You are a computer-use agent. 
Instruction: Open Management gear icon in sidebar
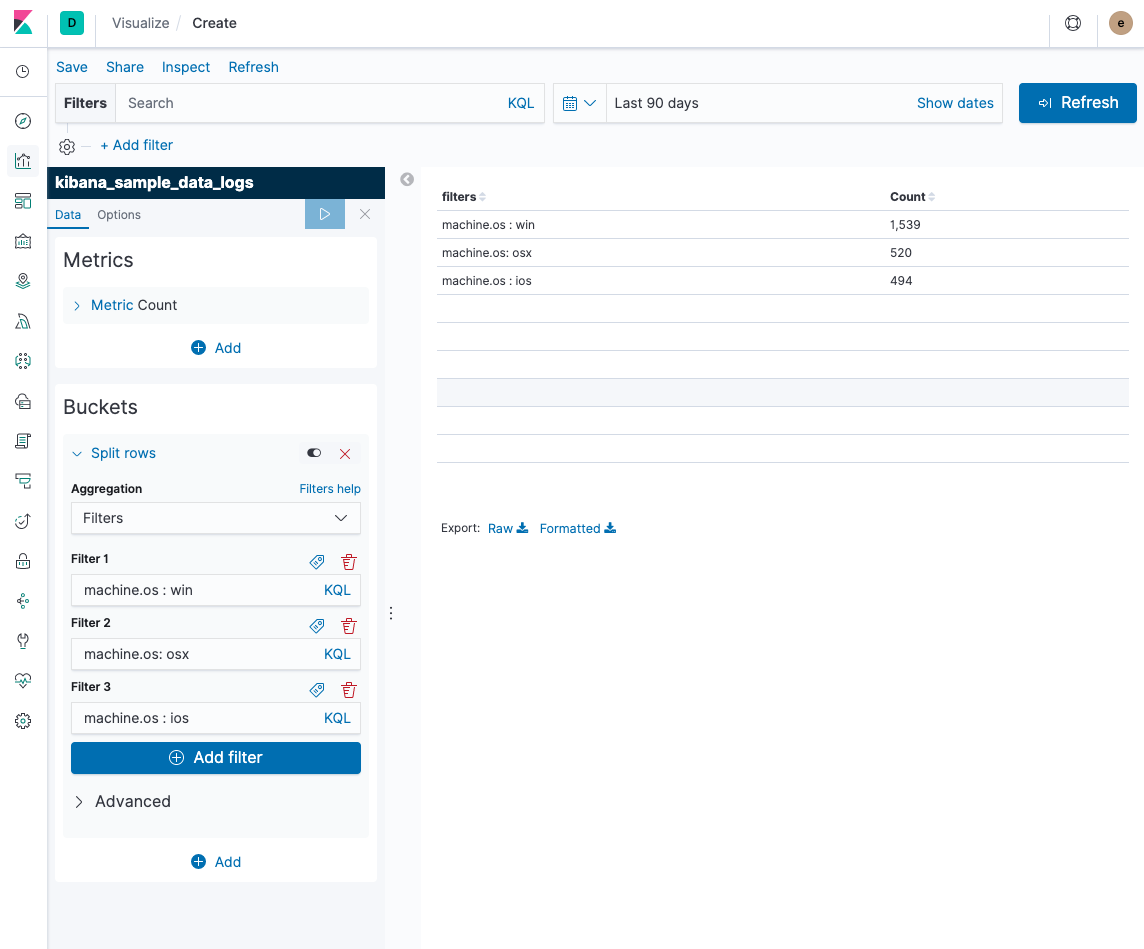click(x=23, y=721)
